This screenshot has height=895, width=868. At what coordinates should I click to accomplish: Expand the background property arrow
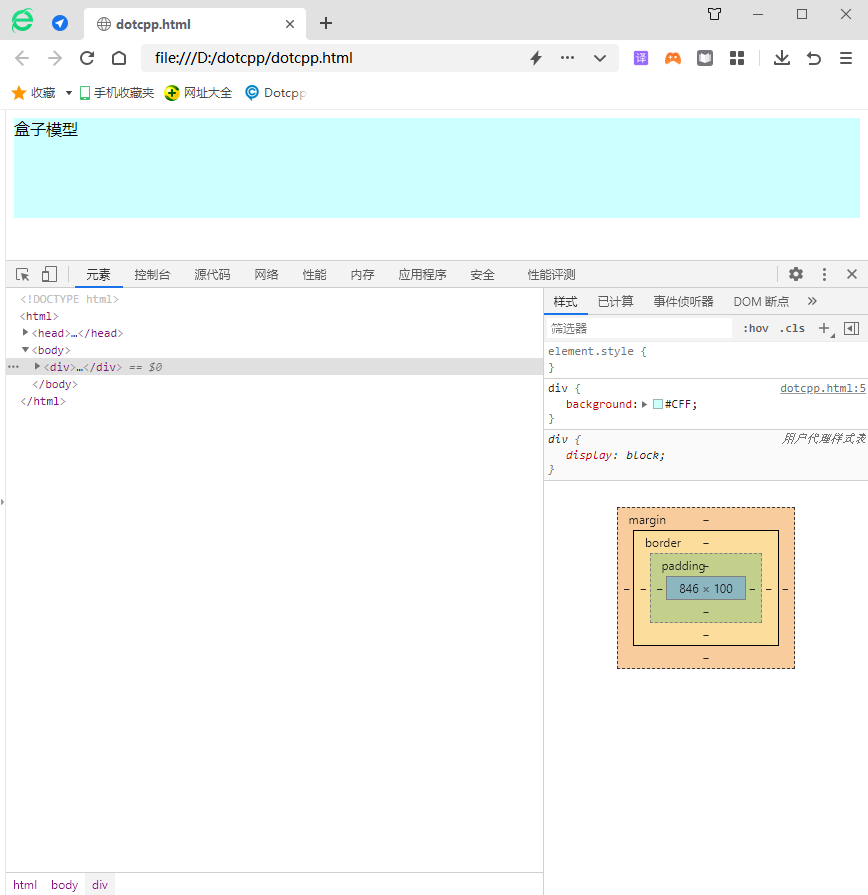pyautogui.click(x=643, y=404)
